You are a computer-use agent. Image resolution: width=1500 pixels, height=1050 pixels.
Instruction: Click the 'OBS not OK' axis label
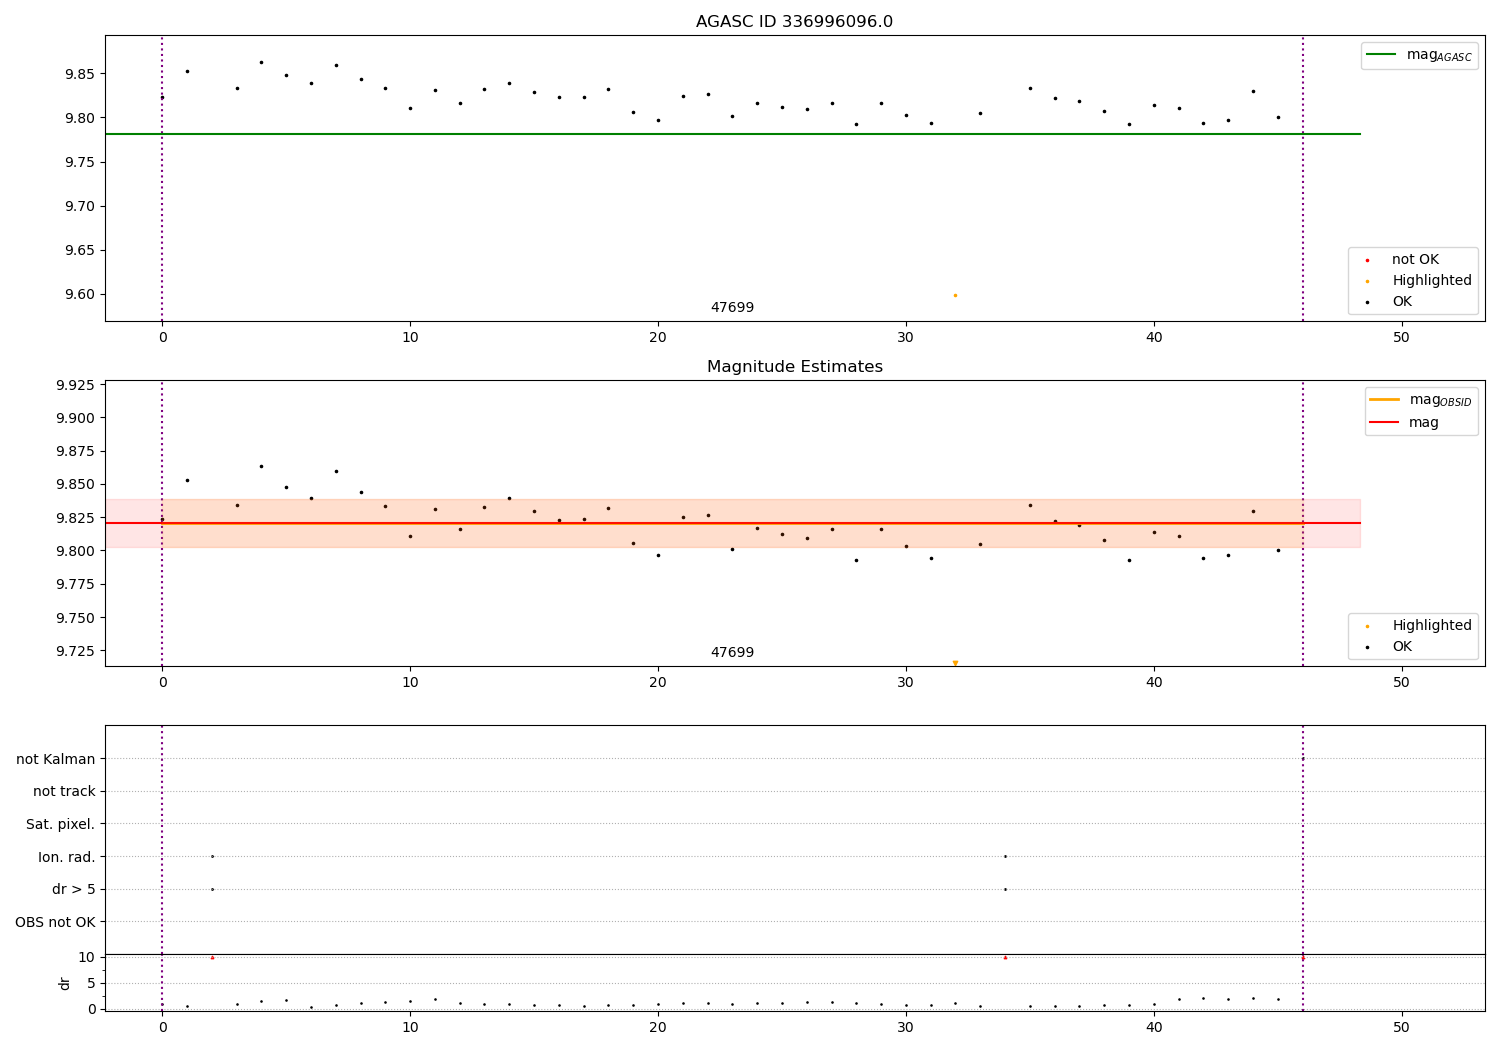point(56,922)
